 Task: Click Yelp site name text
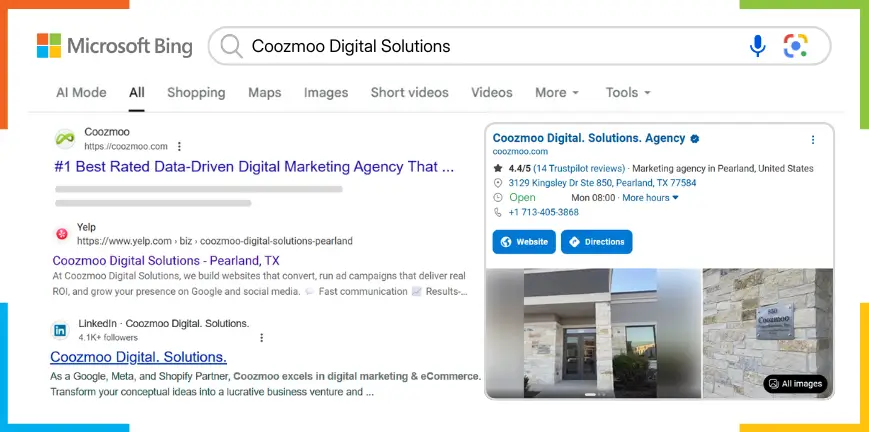pos(86,227)
